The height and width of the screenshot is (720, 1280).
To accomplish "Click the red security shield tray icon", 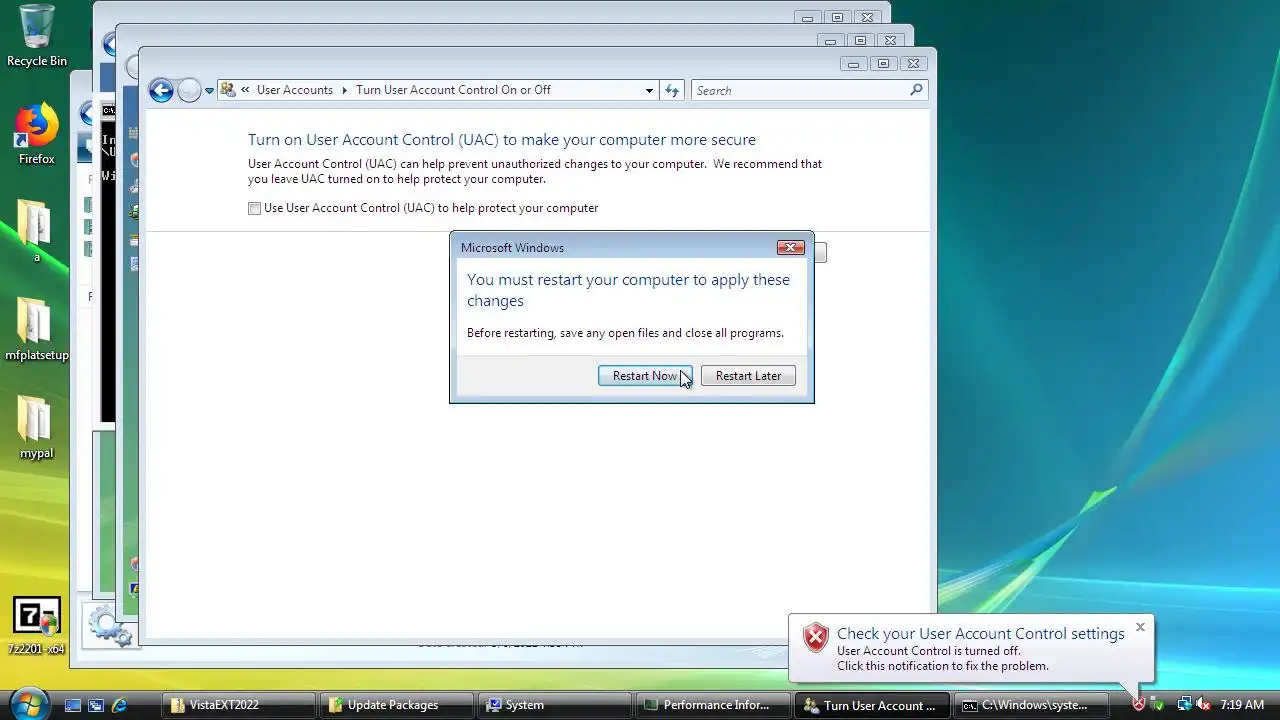I will point(1139,705).
